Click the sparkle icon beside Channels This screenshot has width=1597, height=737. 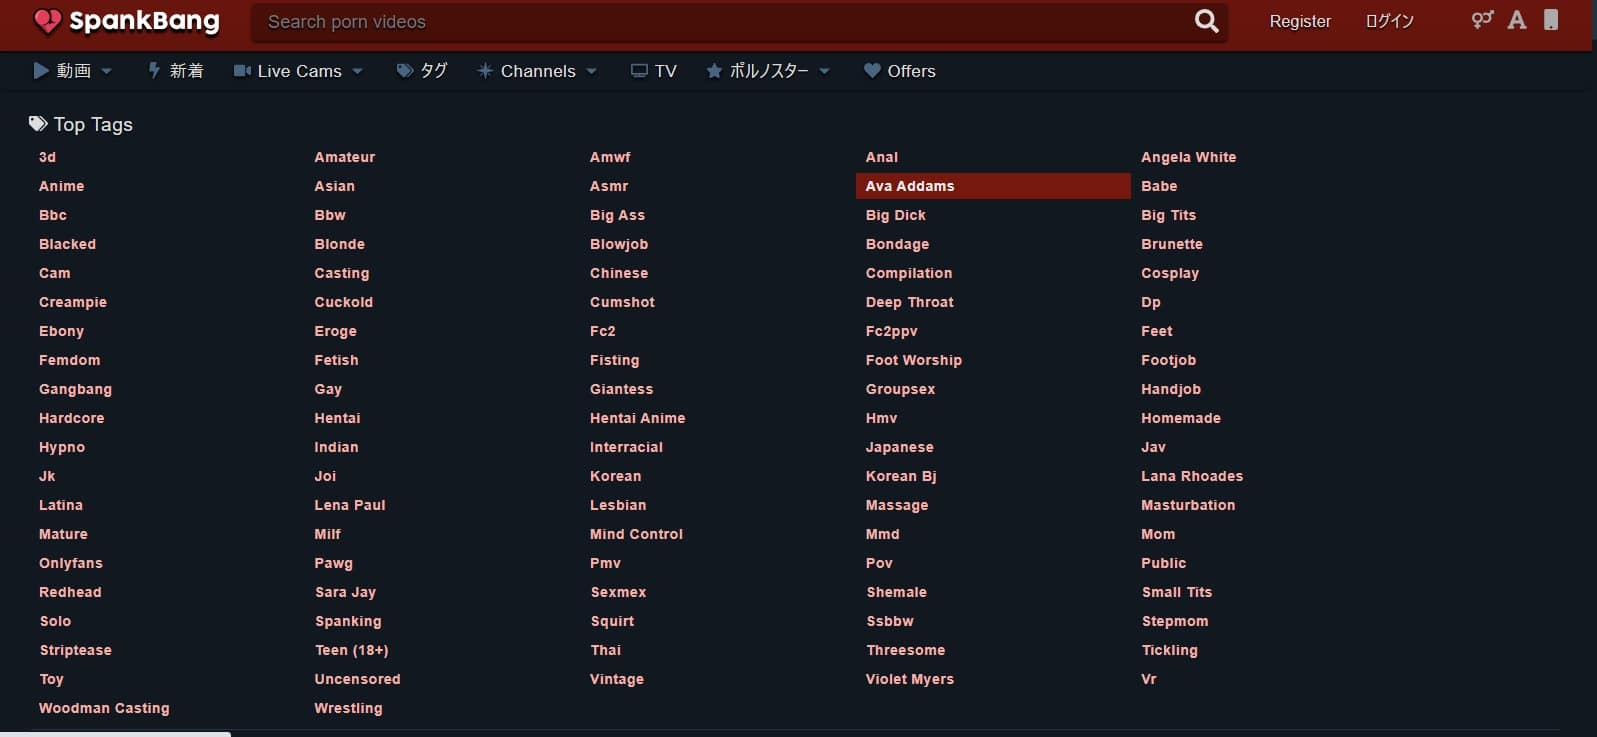[x=485, y=71]
